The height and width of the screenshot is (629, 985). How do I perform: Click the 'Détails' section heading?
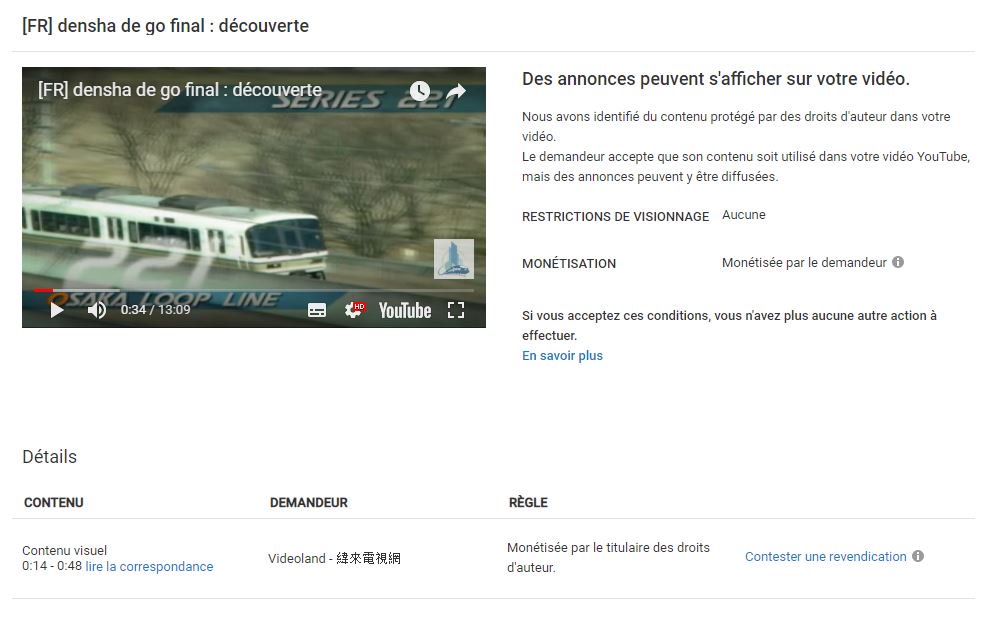pos(50,457)
